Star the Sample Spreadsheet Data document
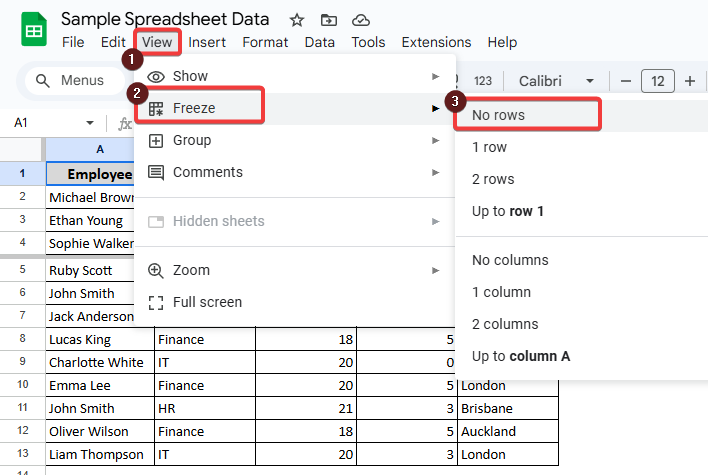Screen dimensions: 708x475 [x=297, y=20]
